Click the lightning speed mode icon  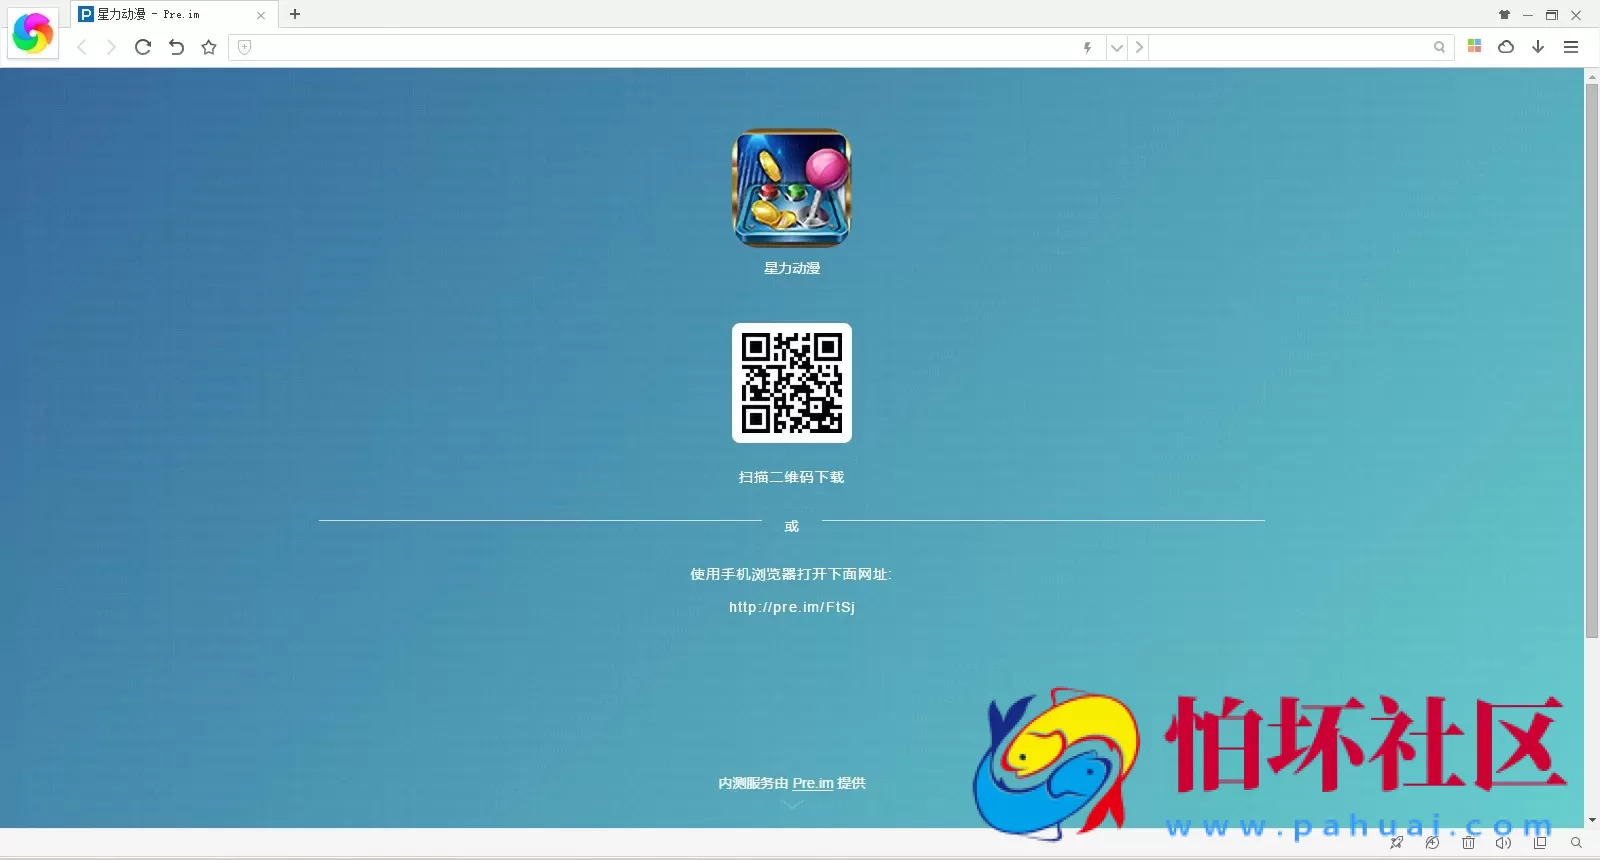1088,47
